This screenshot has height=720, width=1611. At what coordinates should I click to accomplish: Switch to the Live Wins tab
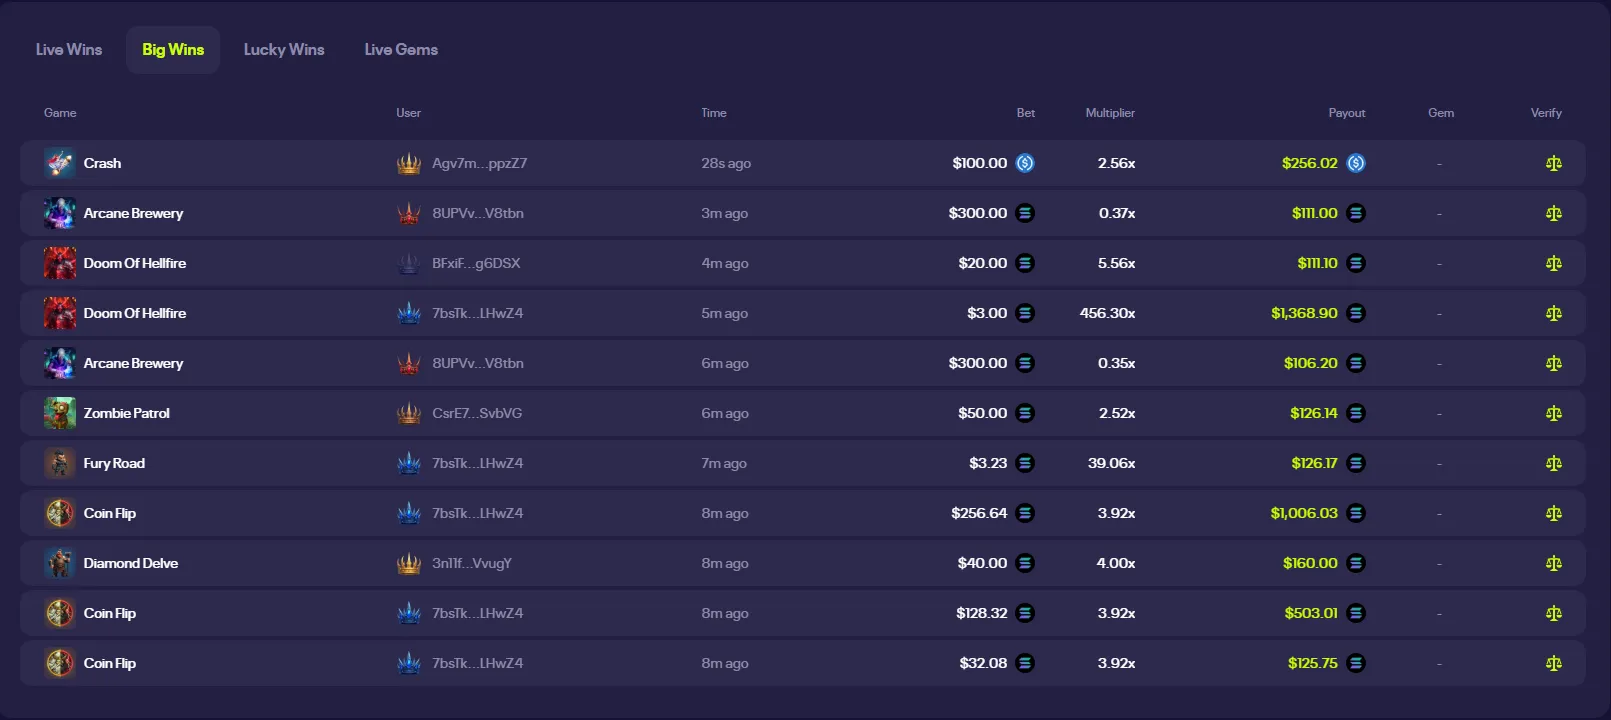tap(69, 50)
